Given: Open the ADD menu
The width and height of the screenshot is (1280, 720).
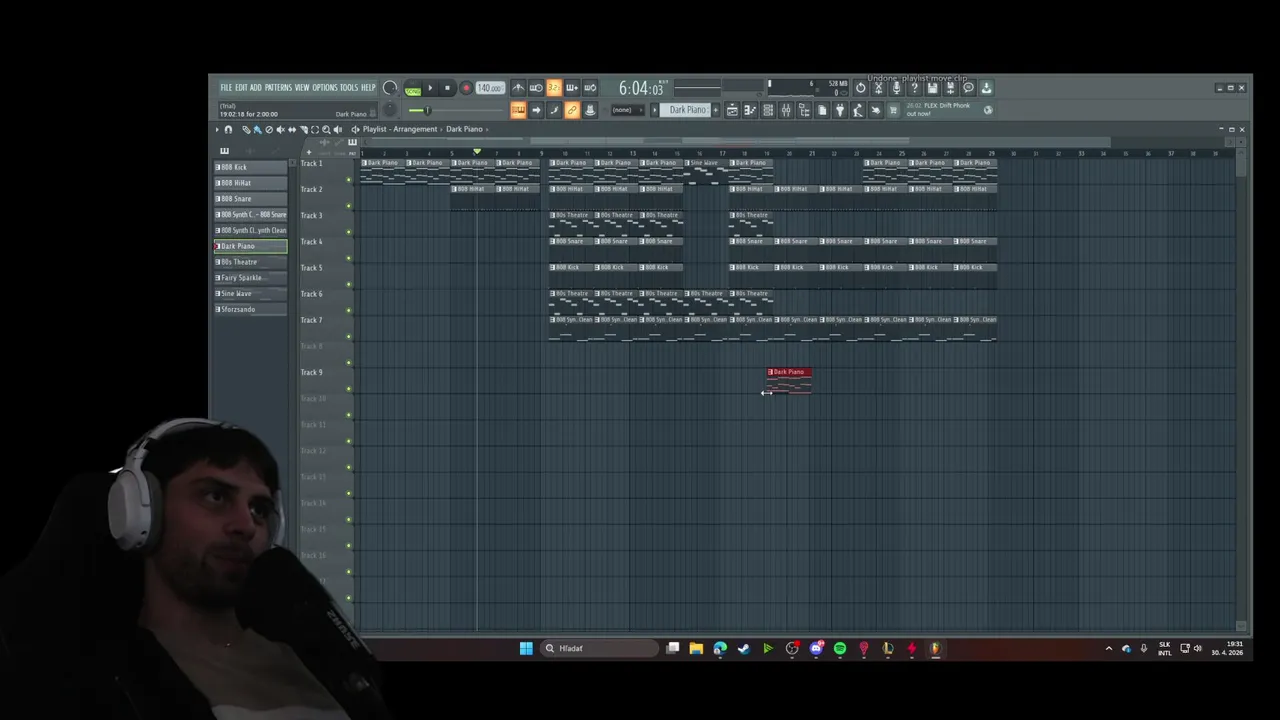Looking at the screenshot, I should [256, 88].
